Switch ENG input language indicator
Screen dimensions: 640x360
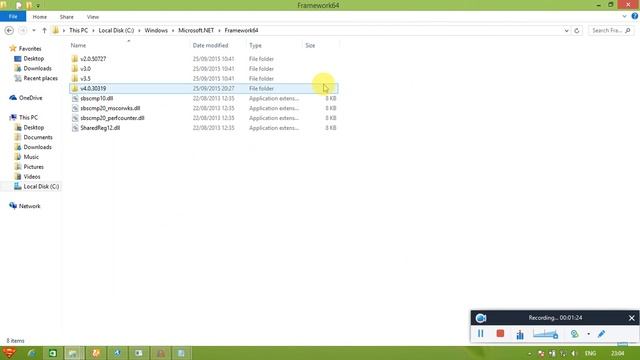590,353
